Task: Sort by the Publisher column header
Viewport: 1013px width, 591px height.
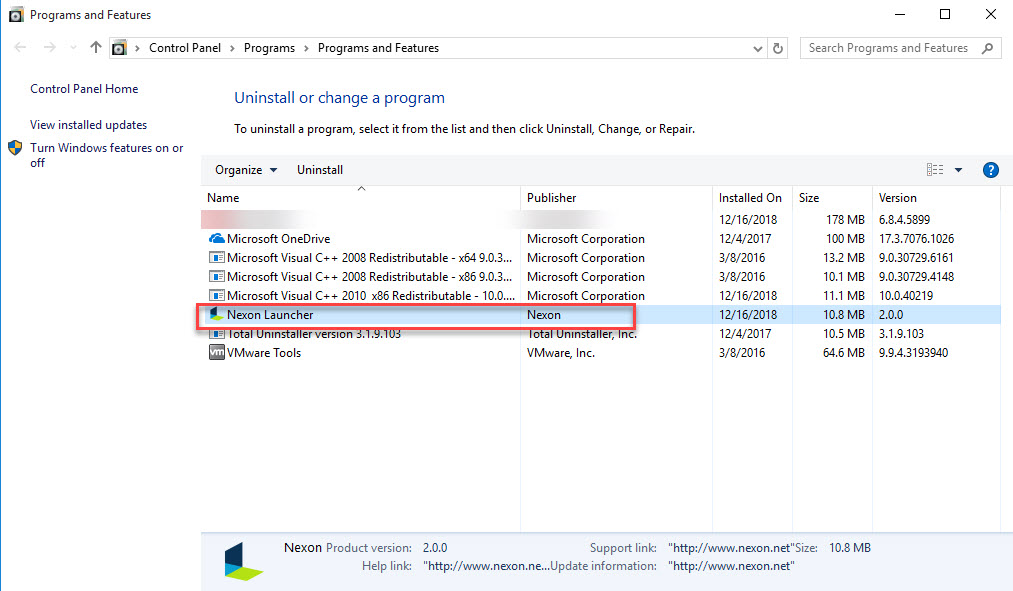Action: tap(551, 198)
